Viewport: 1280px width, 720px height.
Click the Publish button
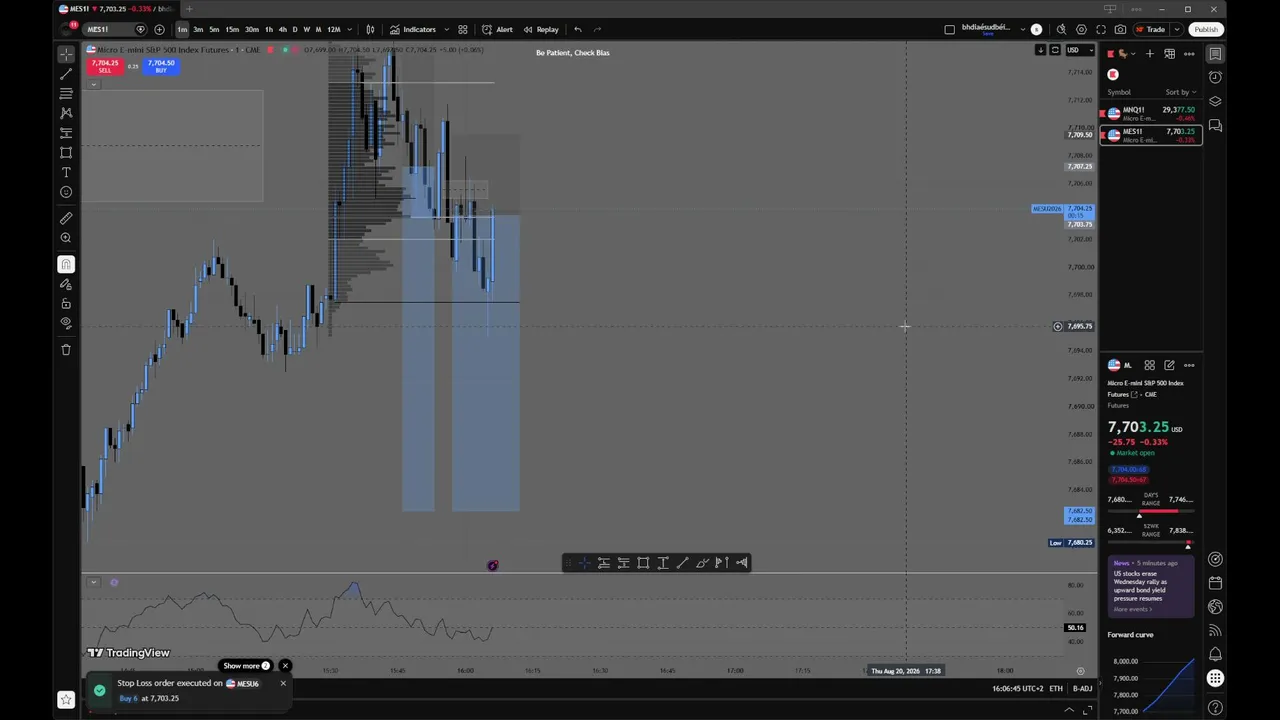pyautogui.click(x=1206, y=29)
